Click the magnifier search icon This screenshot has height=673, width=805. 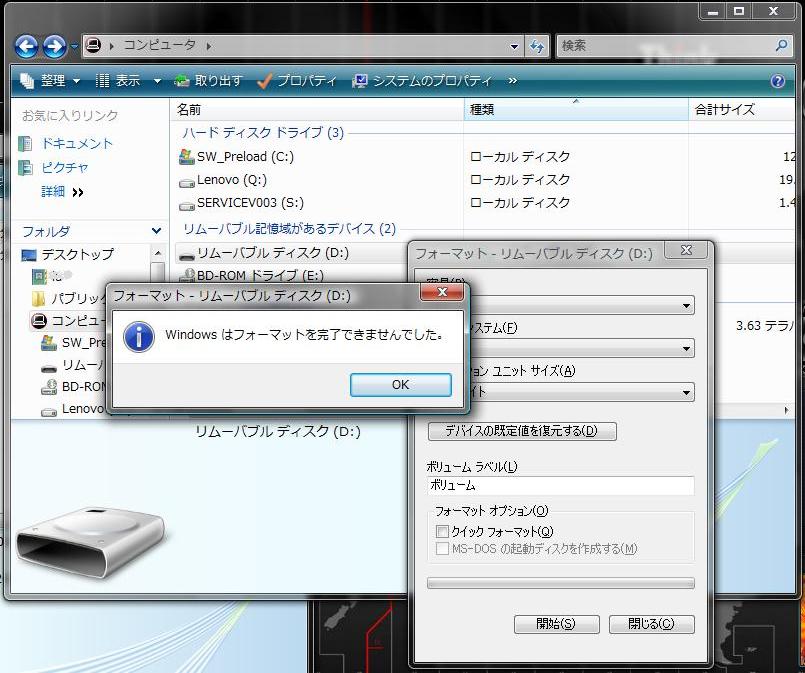(781, 45)
